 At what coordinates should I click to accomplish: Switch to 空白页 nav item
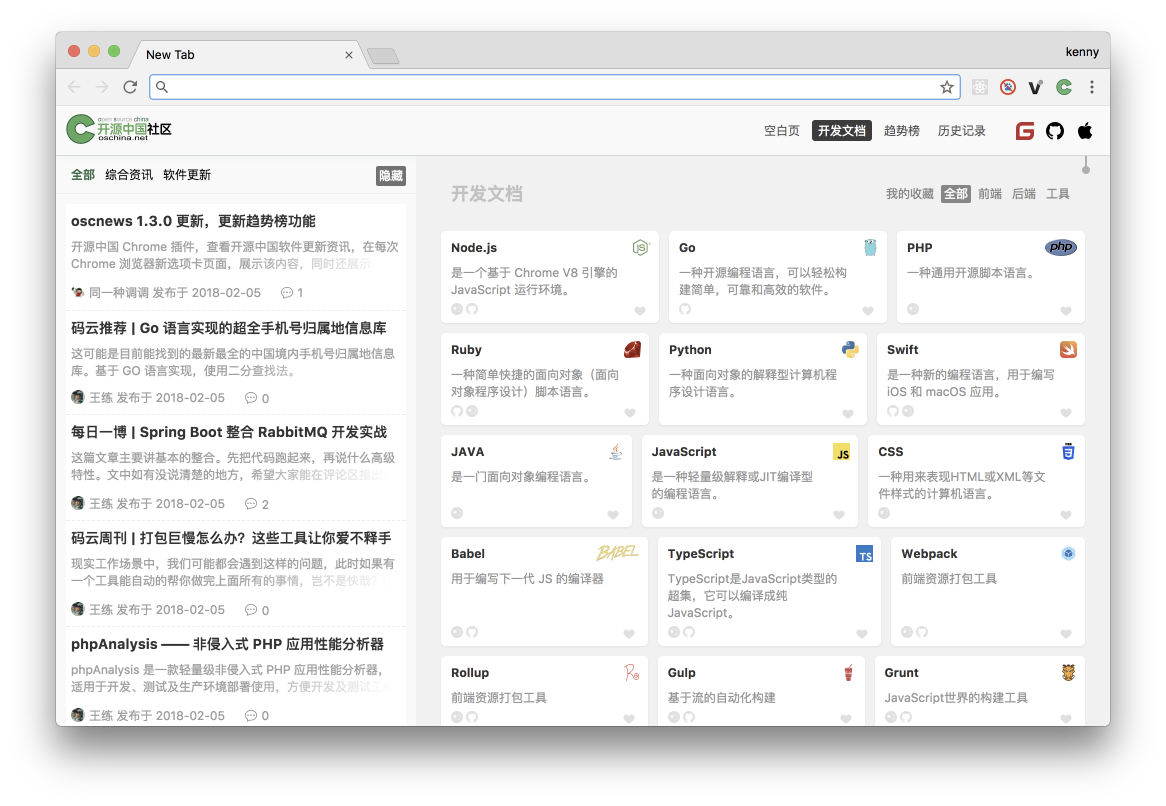coord(782,131)
